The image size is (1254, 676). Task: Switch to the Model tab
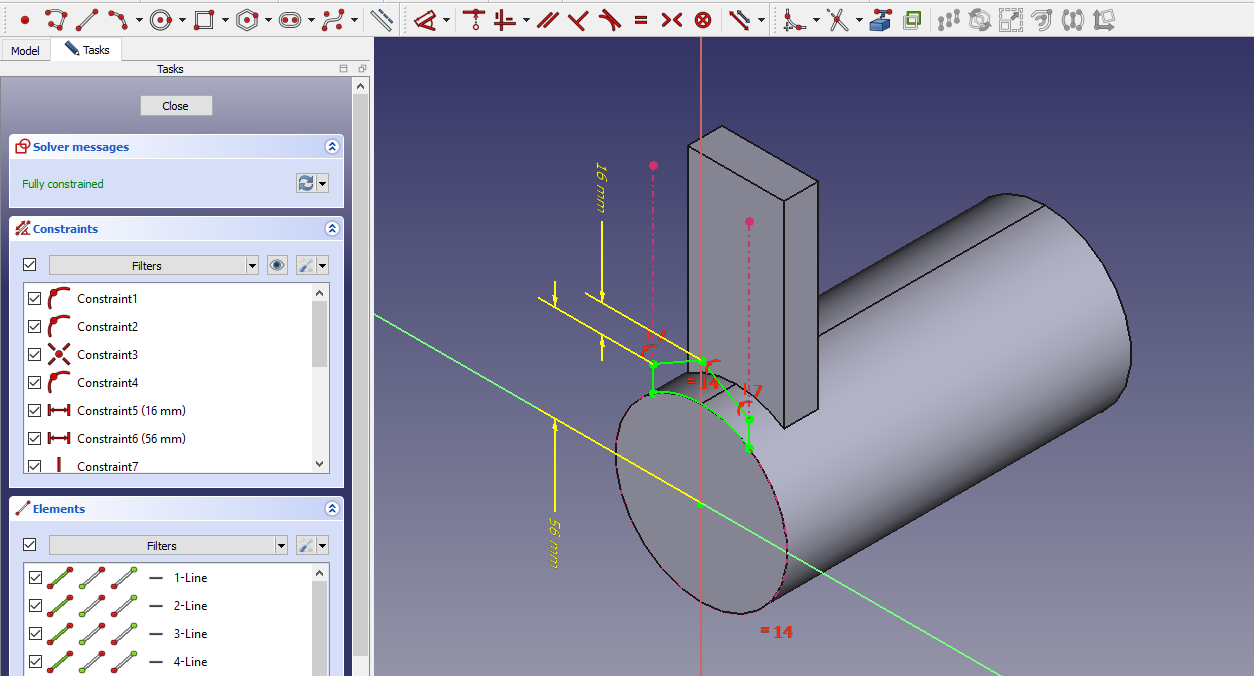coord(25,50)
